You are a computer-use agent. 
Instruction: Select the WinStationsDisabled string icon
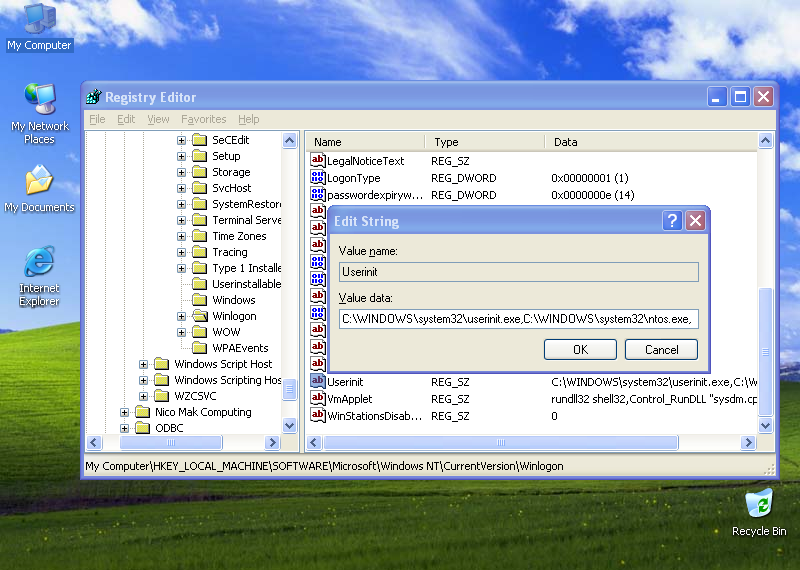click(x=317, y=415)
